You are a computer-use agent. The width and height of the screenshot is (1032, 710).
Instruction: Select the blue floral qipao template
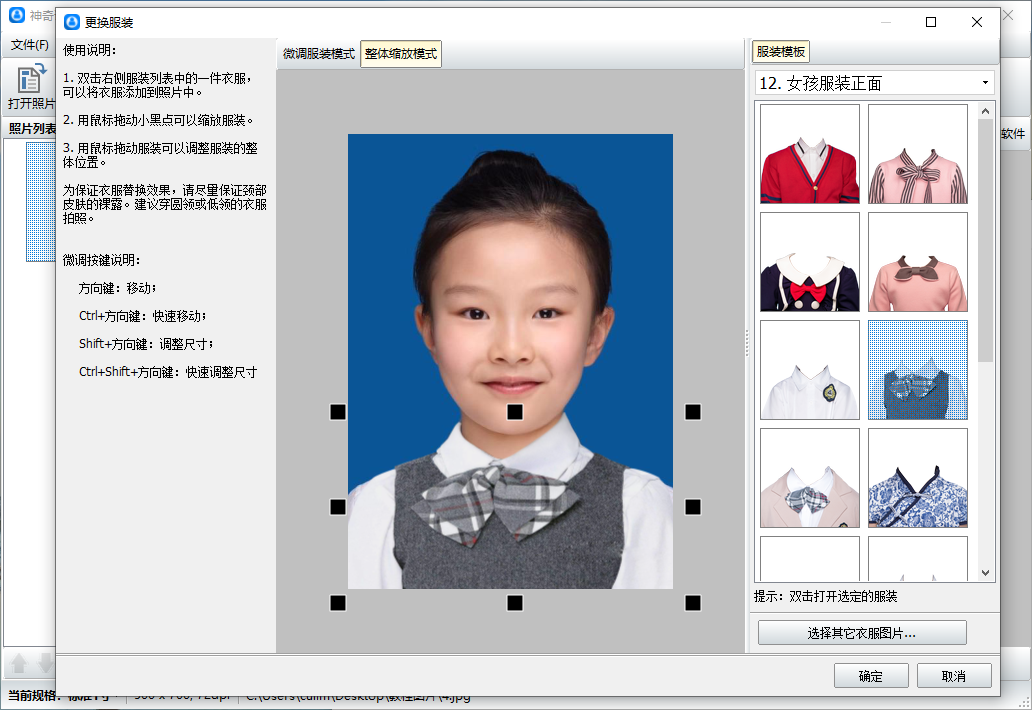click(x=918, y=478)
